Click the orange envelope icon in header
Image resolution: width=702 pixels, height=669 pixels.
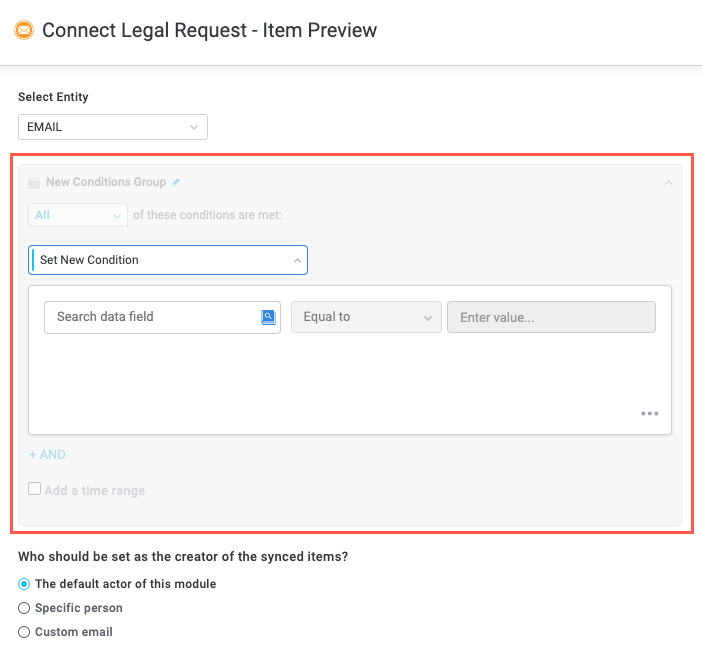point(24,31)
